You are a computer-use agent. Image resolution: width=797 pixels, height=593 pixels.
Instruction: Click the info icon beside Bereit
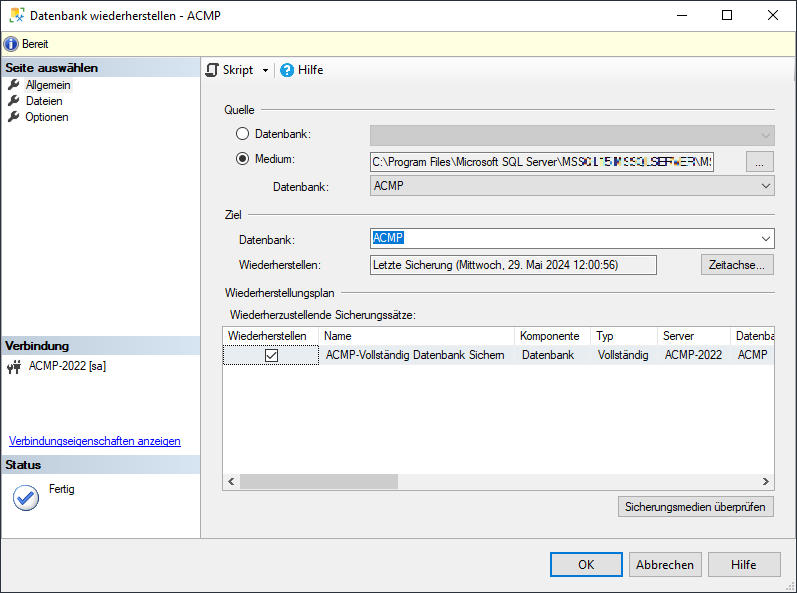click(11, 44)
